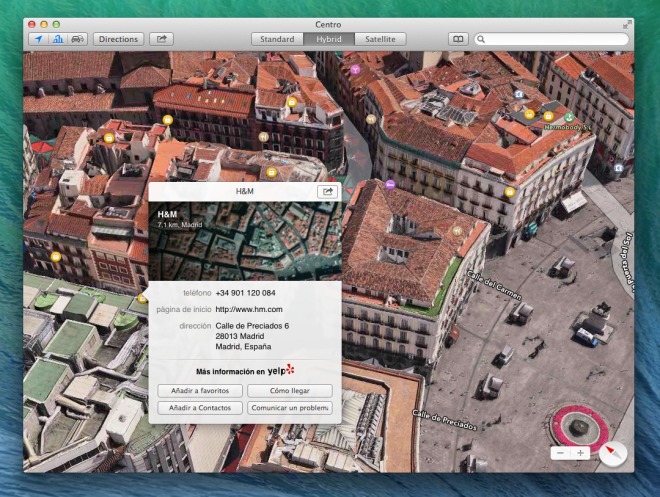This screenshot has height=497, width=660.
Task: Click the current location arrow icon
Action: tap(38, 39)
